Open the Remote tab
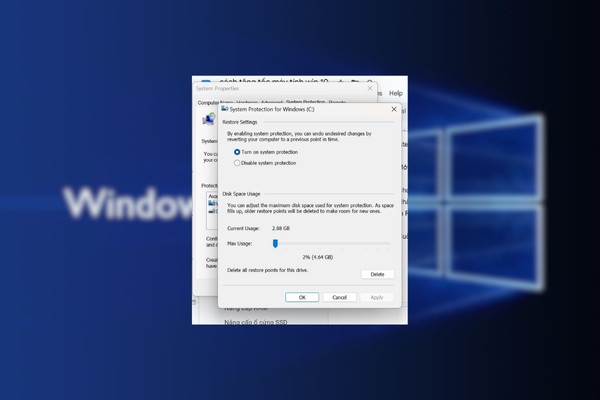Image resolution: width=600 pixels, height=400 pixels. coord(337,102)
